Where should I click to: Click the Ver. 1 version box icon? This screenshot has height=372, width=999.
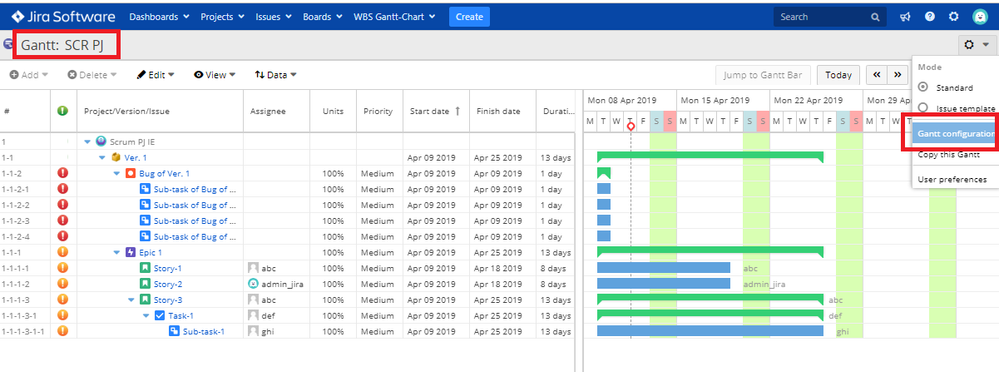click(x=116, y=157)
